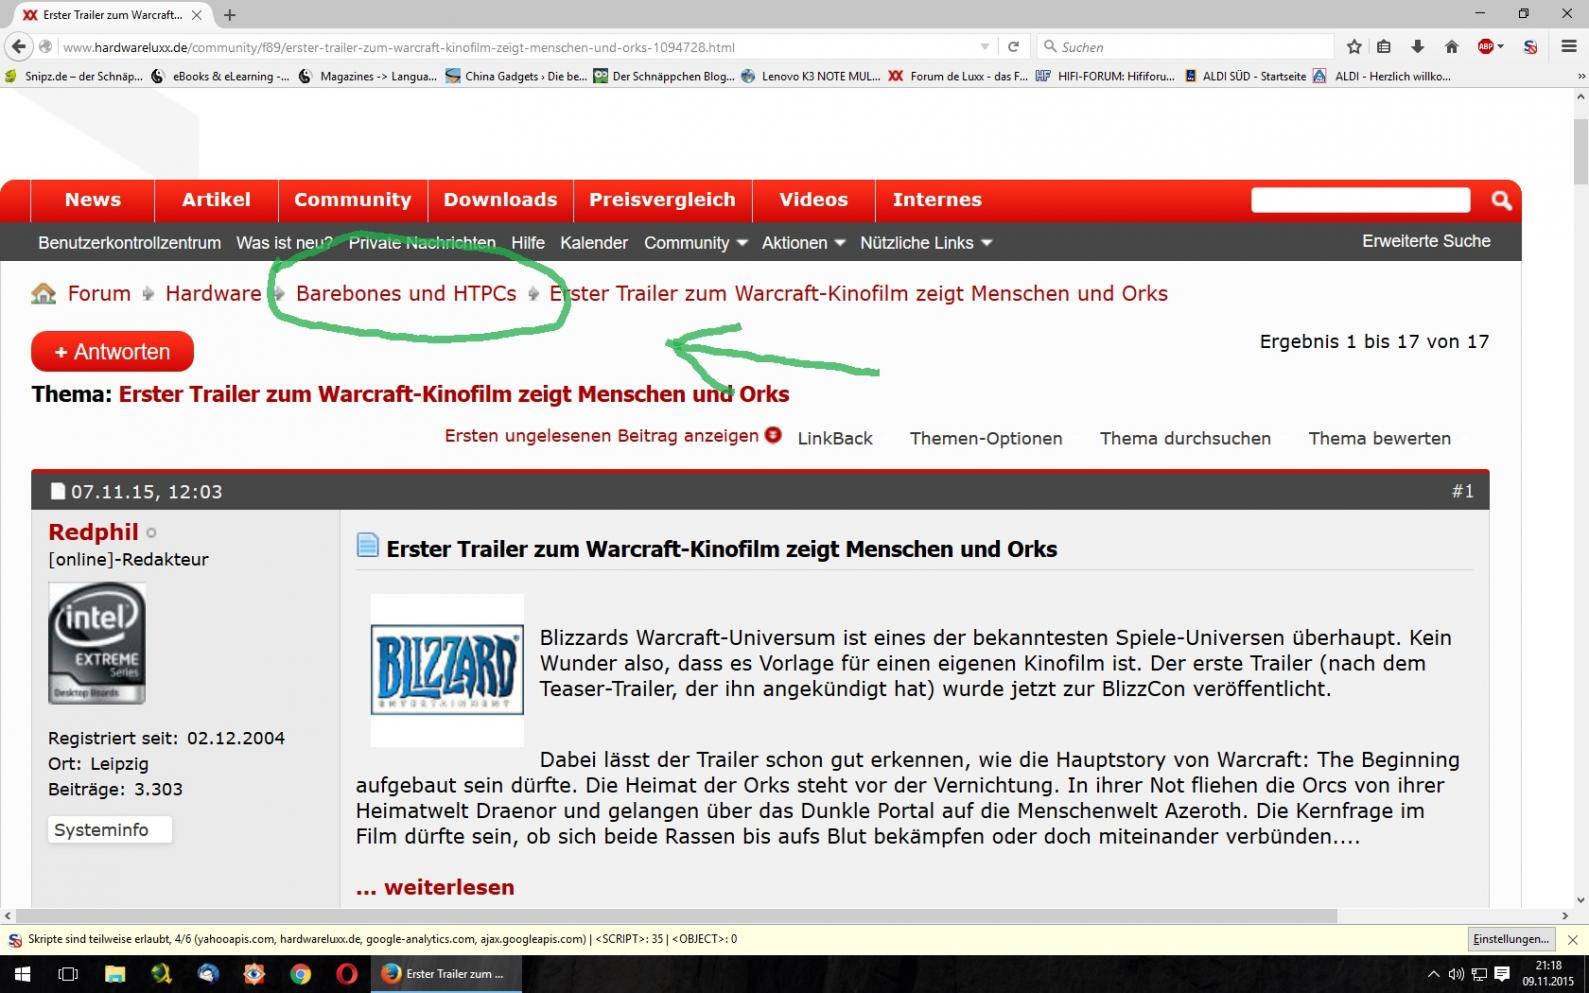Click the volume speaker tray icon
Image resolution: width=1589 pixels, height=993 pixels.
tap(1456, 974)
